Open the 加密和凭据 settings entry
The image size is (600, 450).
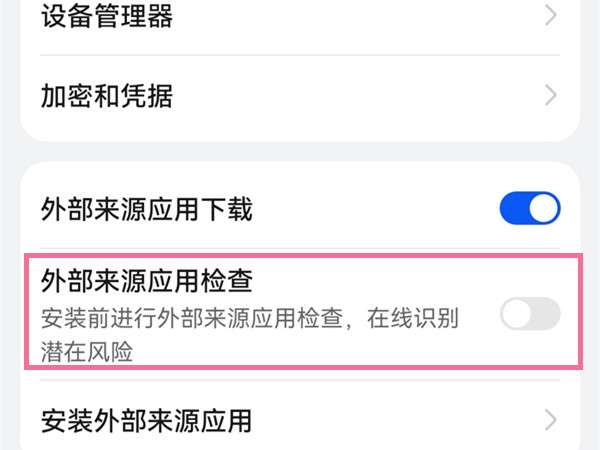click(x=107, y=96)
